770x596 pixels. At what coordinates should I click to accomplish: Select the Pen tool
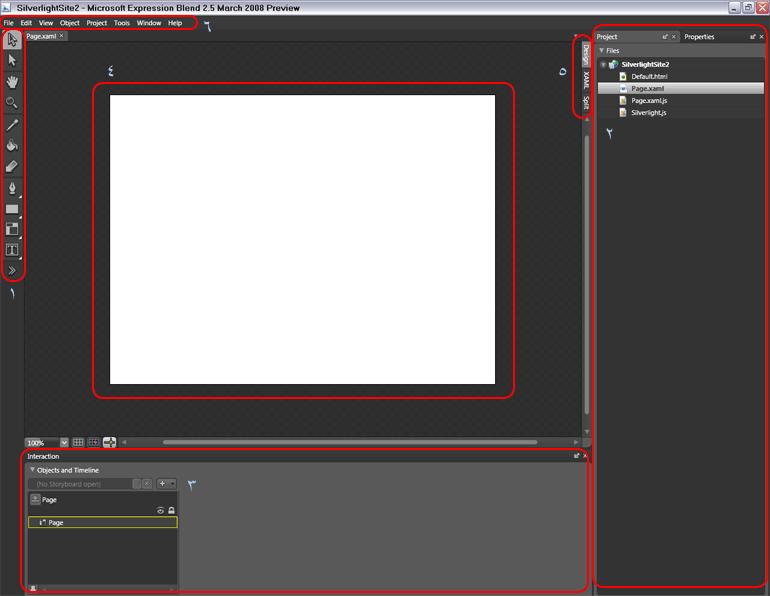pyautogui.click(x=12, y=188)
